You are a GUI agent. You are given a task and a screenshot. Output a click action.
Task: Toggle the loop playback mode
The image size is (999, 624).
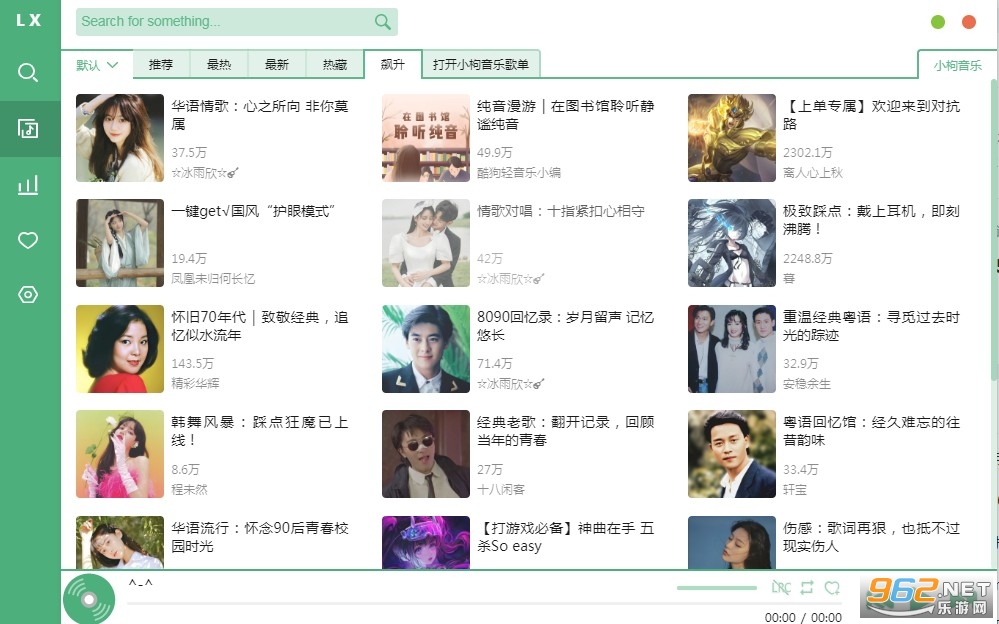(x=807, y=588)
